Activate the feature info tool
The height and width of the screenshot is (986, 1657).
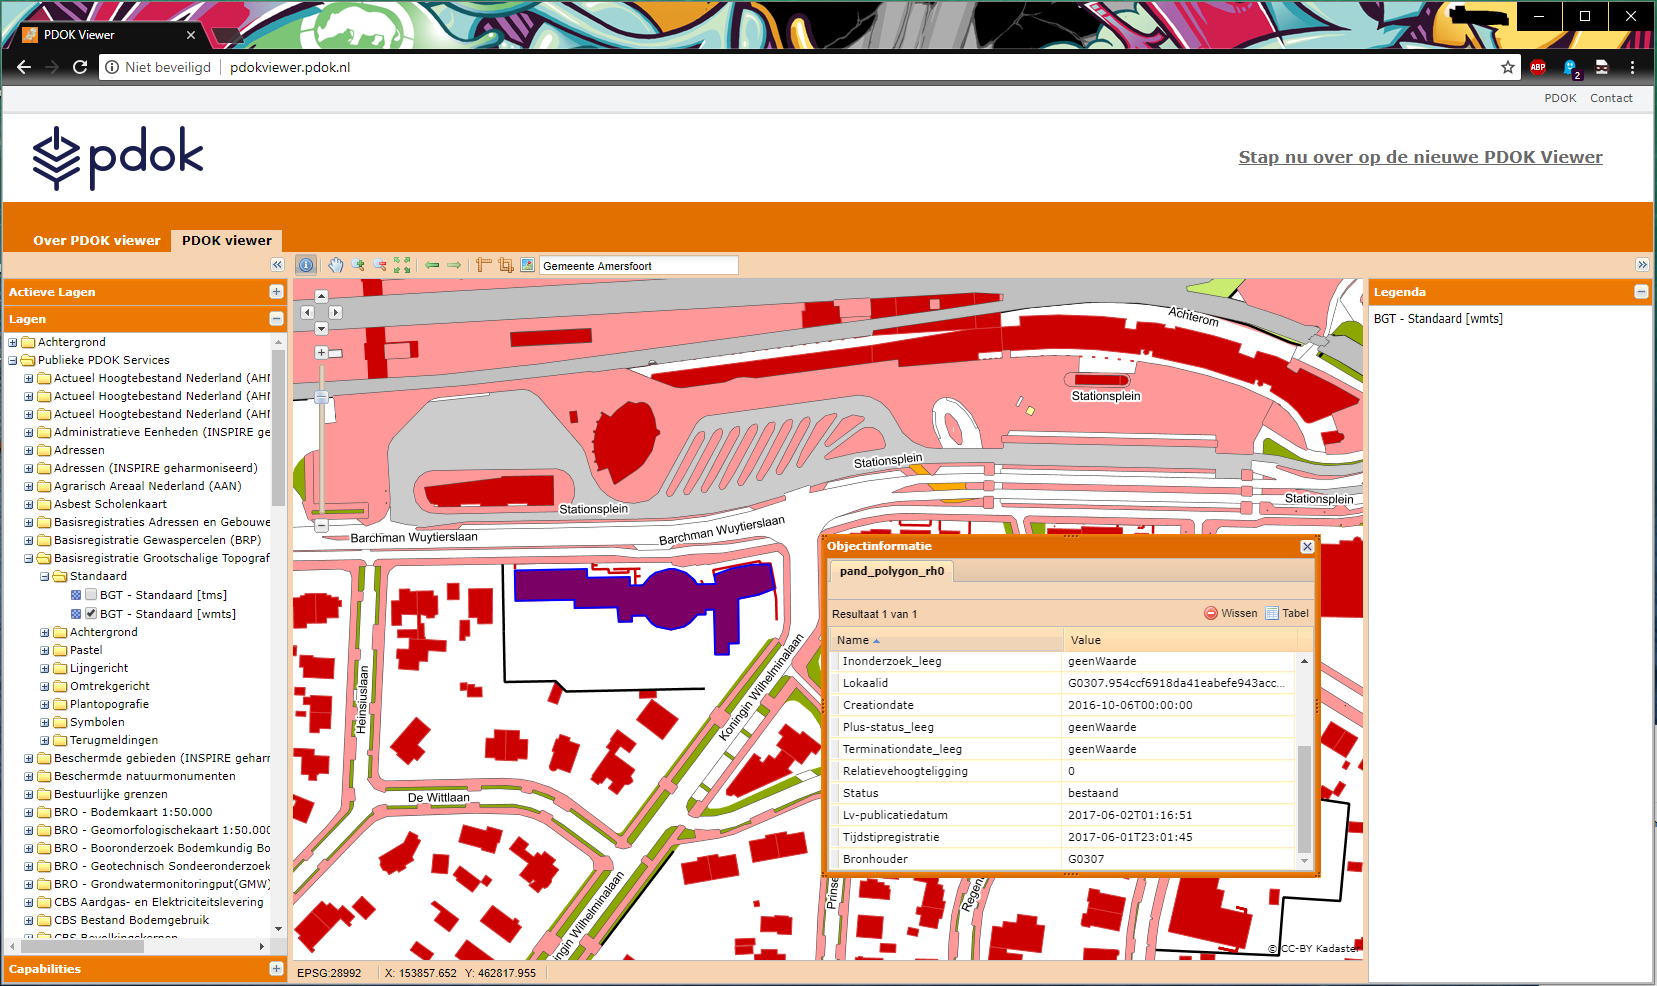[x=306, y=265]
